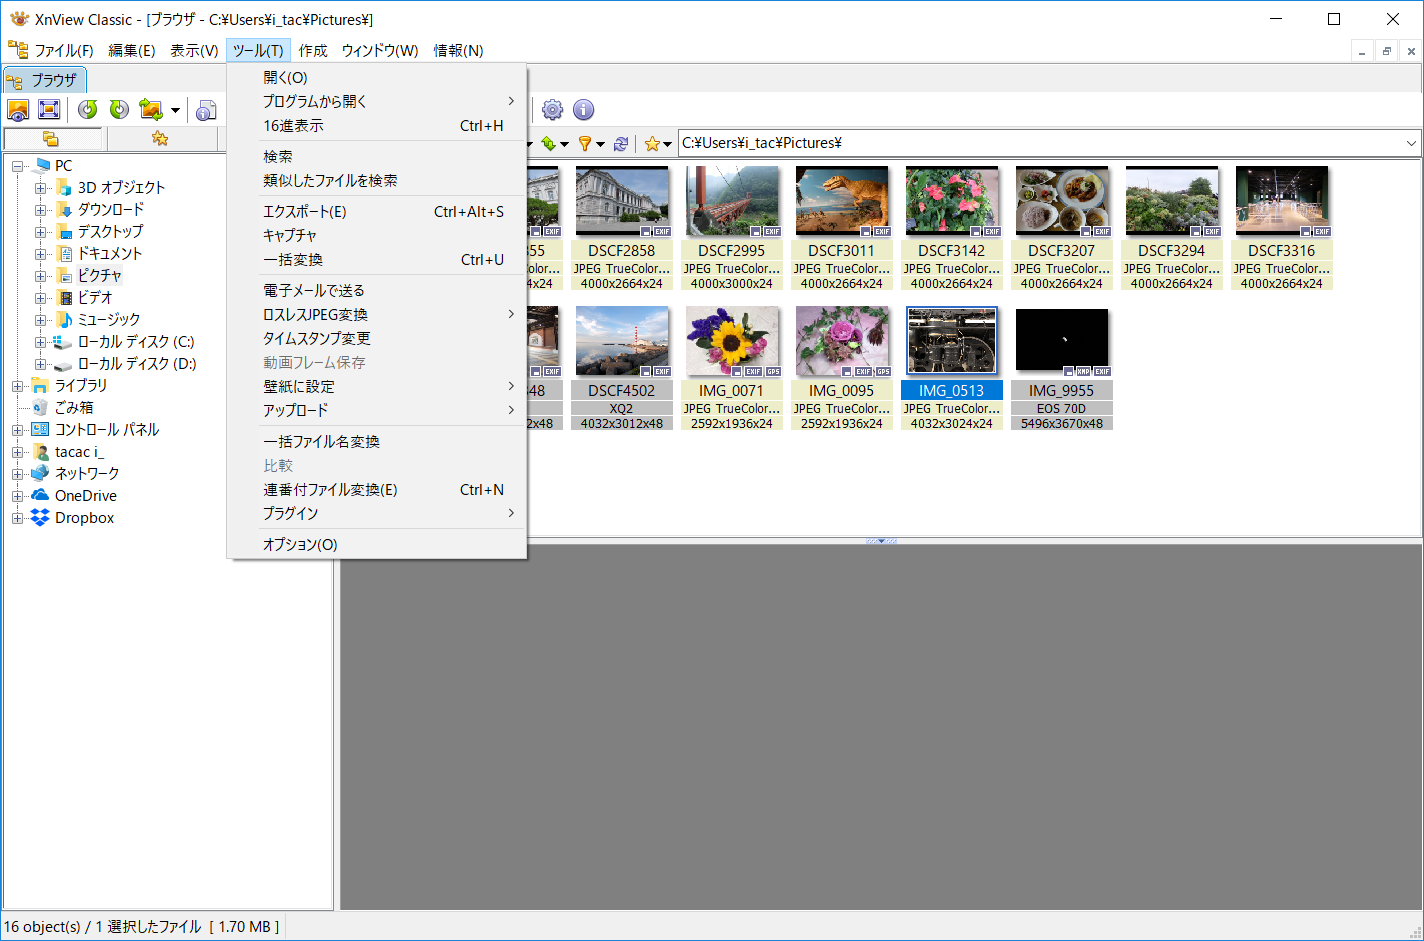
Task: Click the favorites star icon by path
Action: click(x=652, y=144)
